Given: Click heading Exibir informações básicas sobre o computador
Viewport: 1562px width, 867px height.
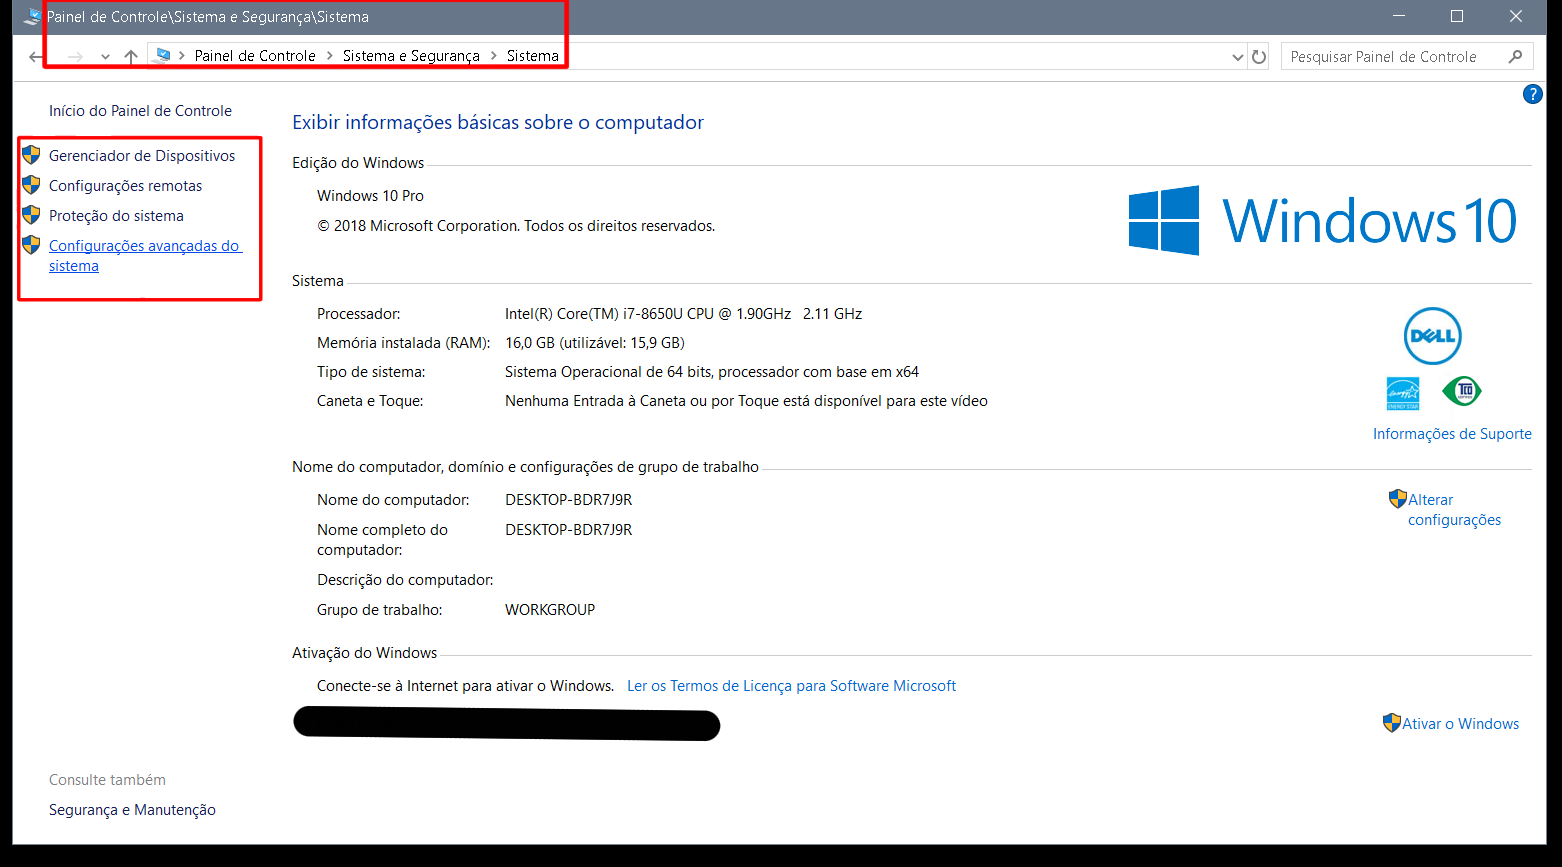Looking at the screenshot, I should click(x=498, y=123).
